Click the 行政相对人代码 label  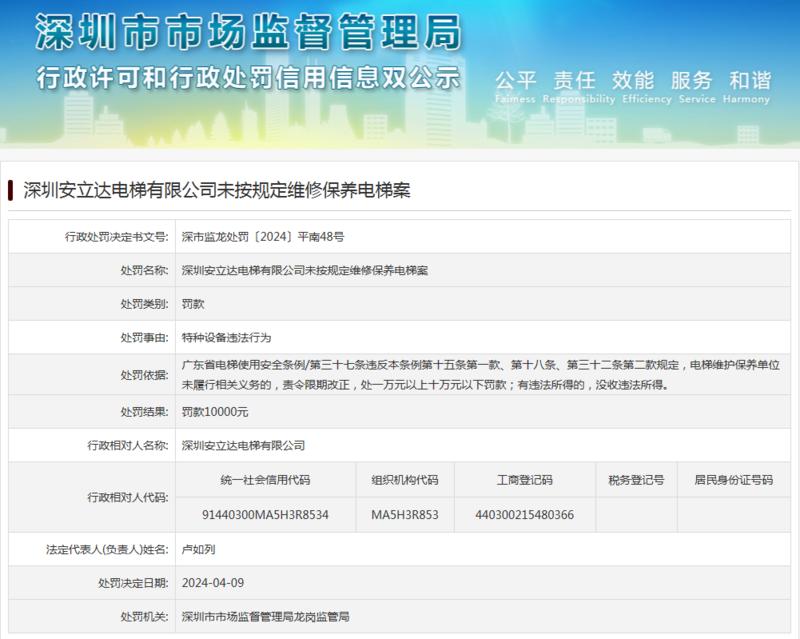click(128, 497)
